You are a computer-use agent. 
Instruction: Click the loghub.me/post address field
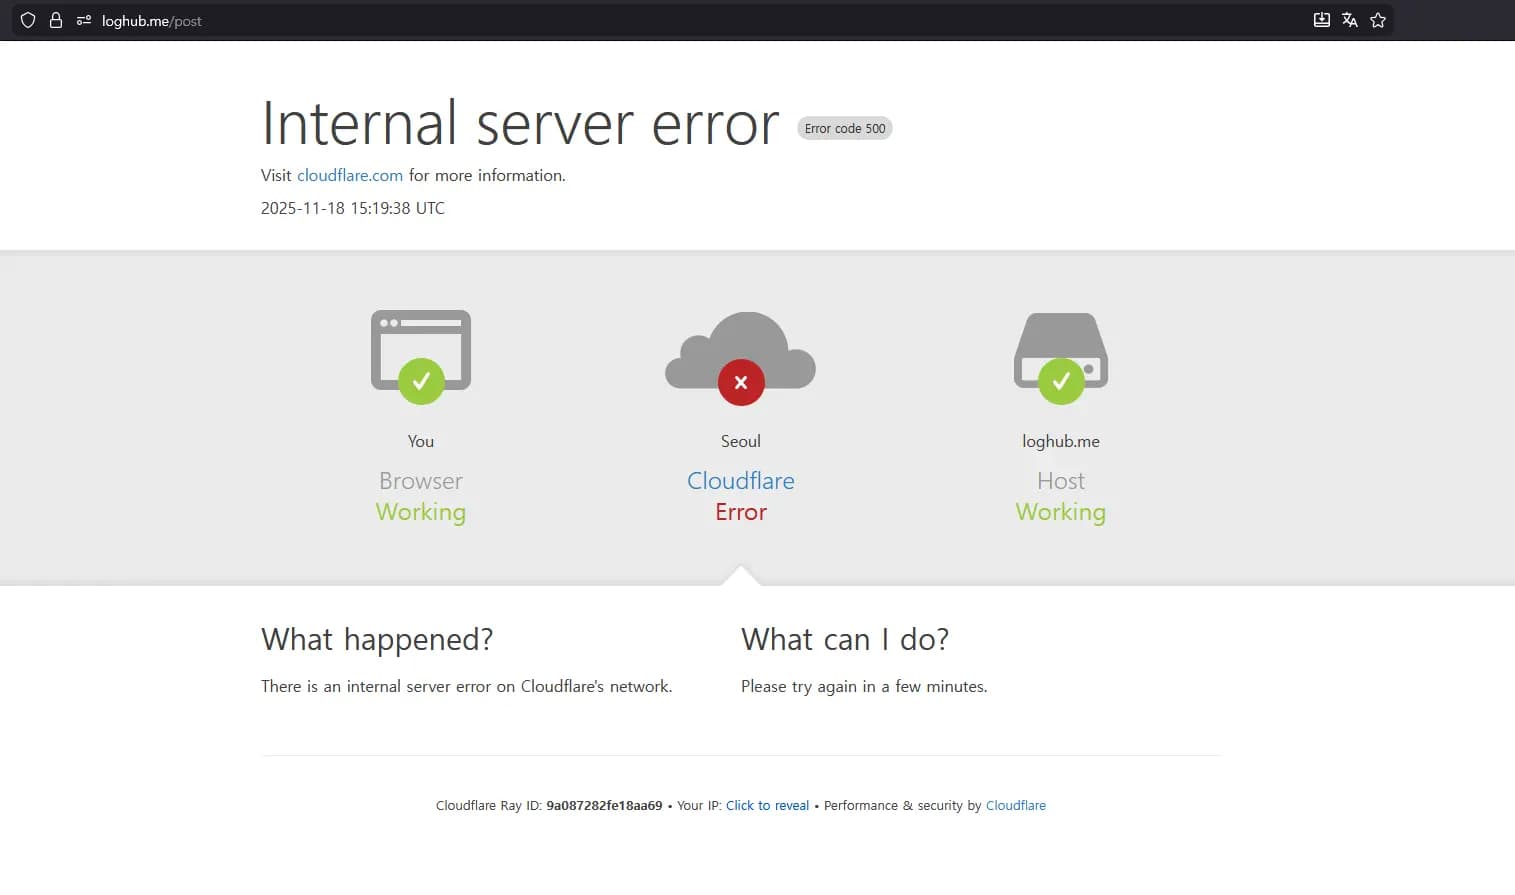click(x=152, y=21)
